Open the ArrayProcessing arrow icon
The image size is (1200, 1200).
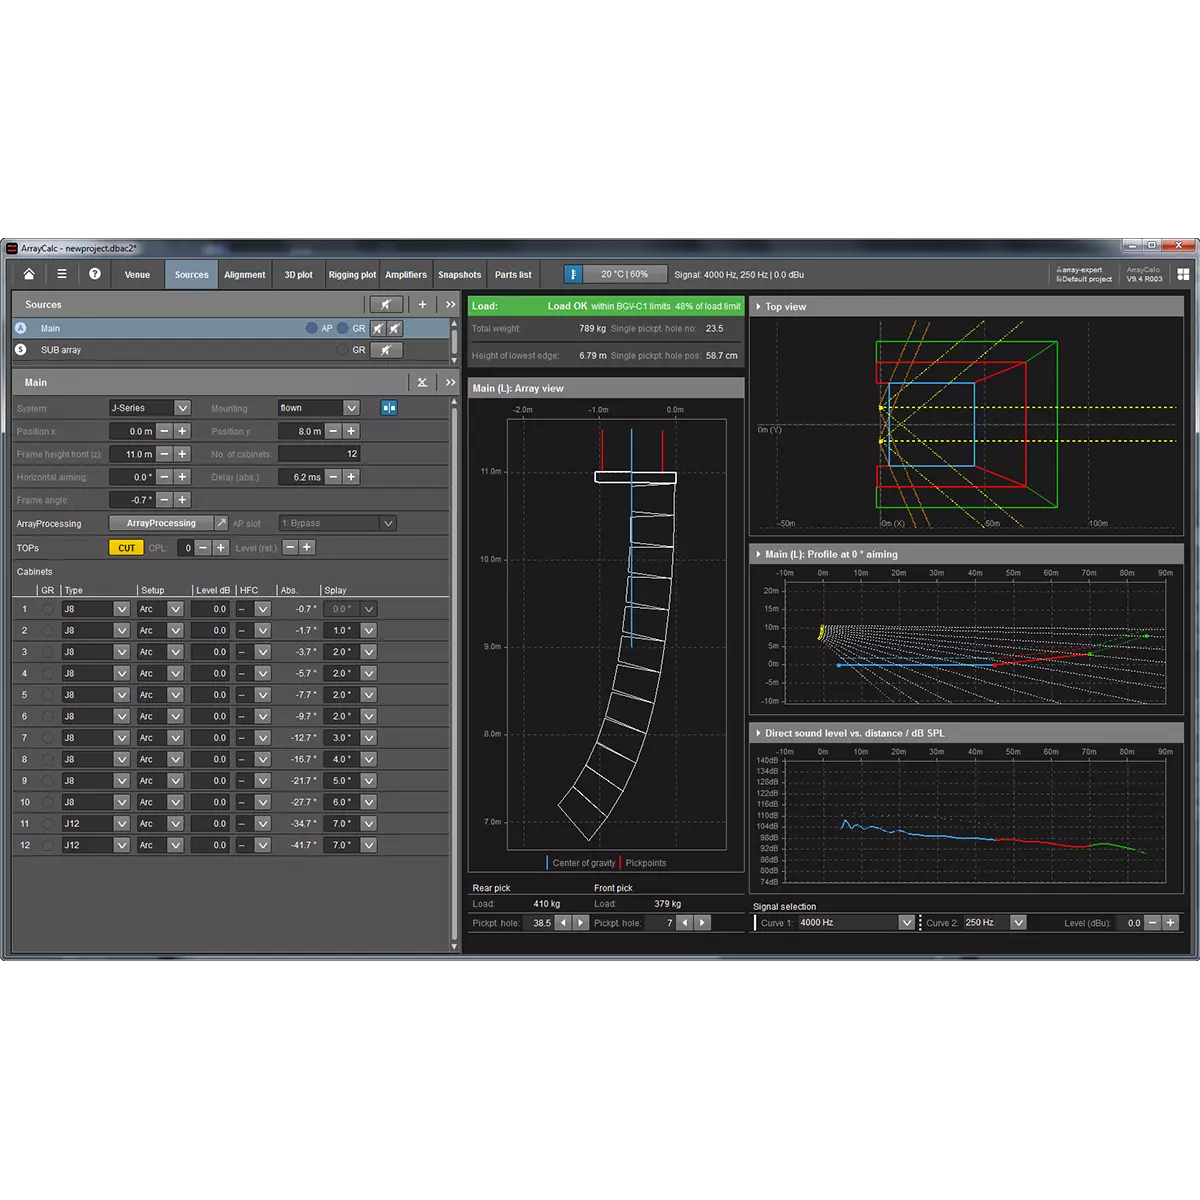tap(221, 523)
